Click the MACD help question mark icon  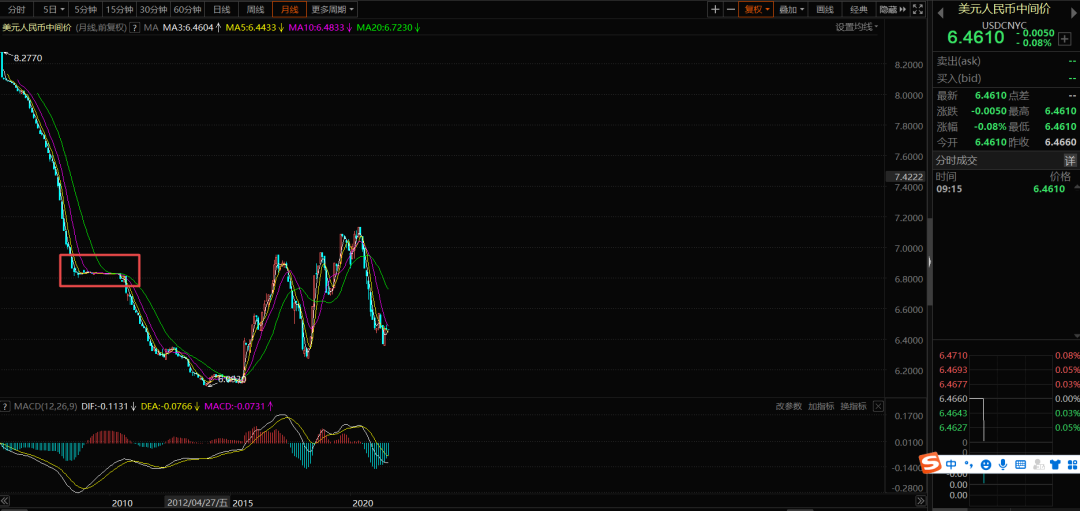[6, 406]
